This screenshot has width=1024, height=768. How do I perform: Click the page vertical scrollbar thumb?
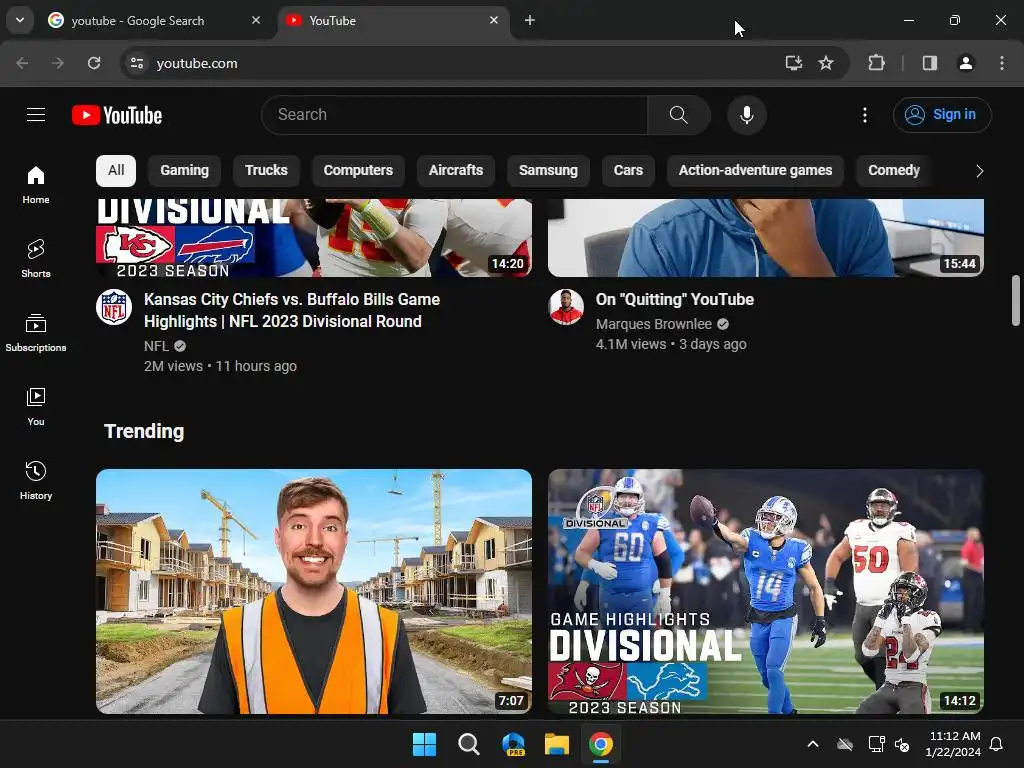pyautogui.click(x=1016, y=300)
